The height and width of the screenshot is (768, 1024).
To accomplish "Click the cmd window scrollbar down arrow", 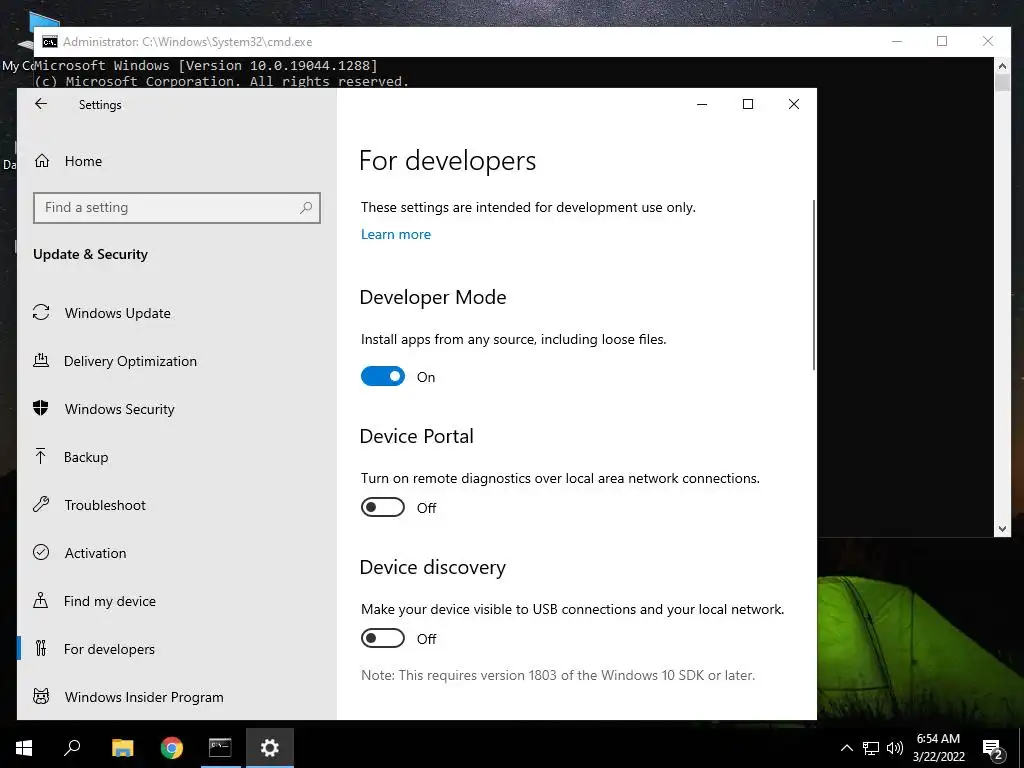I will (x=1002, y=529).
